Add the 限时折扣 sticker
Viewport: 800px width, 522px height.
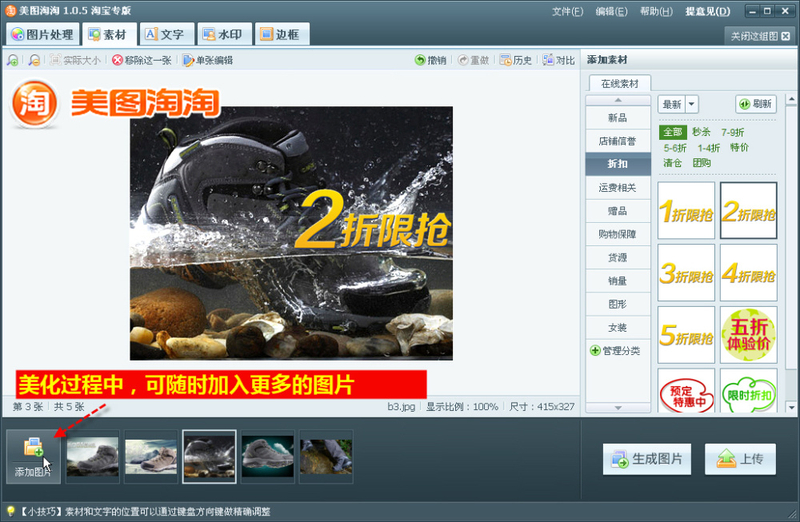tap(748, 391)
